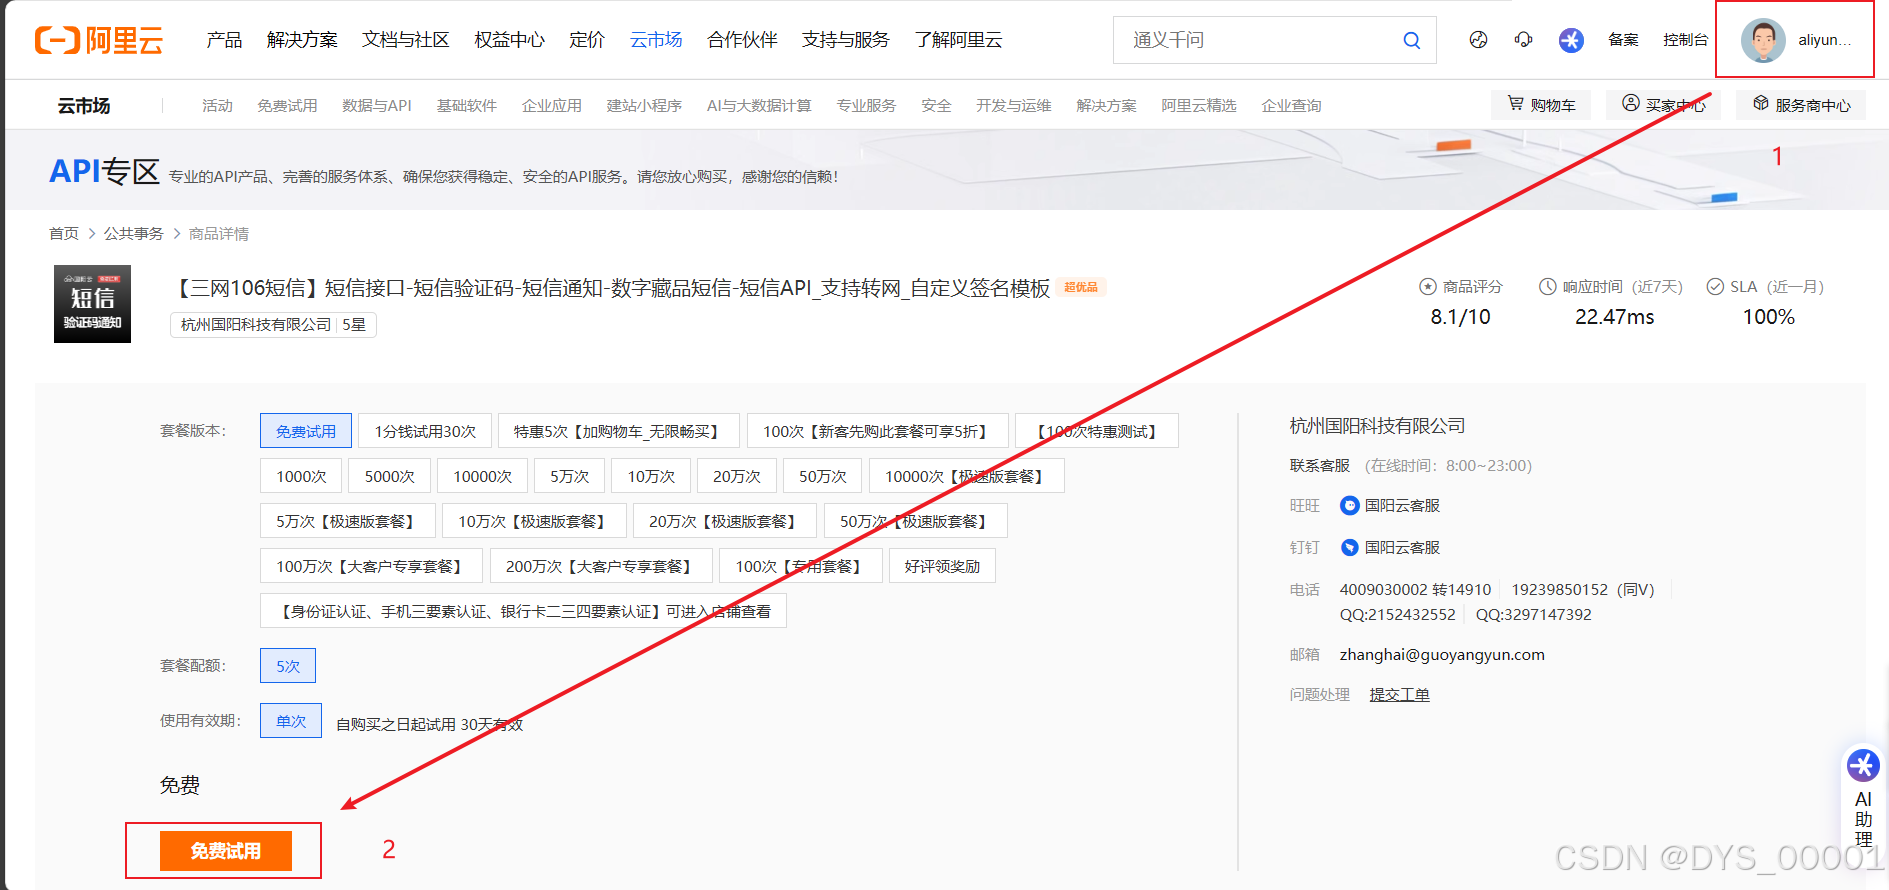Viewport: 1889px width, 890px height.
Task: Click the 钉钉 国阳云客服 contact icon
Action: (x=1349, y=547)
